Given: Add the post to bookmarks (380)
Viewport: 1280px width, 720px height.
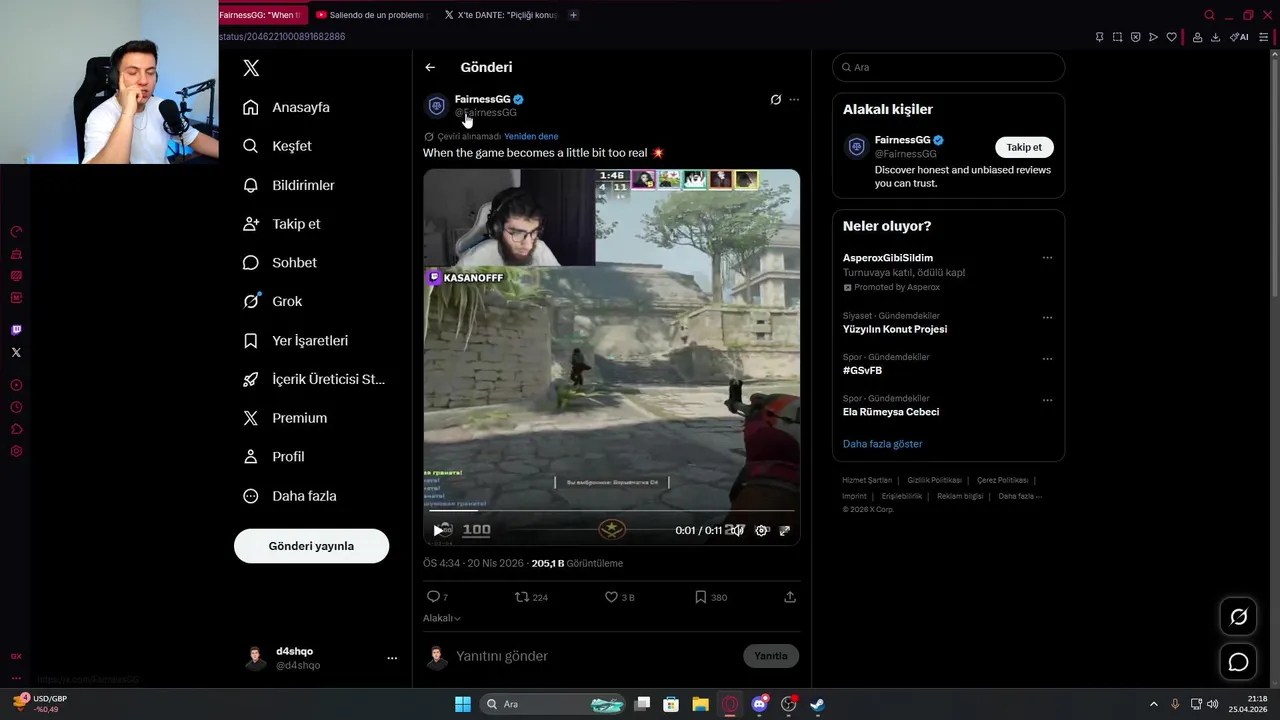Looking at the screenshot, I should (x=701, y=597).
